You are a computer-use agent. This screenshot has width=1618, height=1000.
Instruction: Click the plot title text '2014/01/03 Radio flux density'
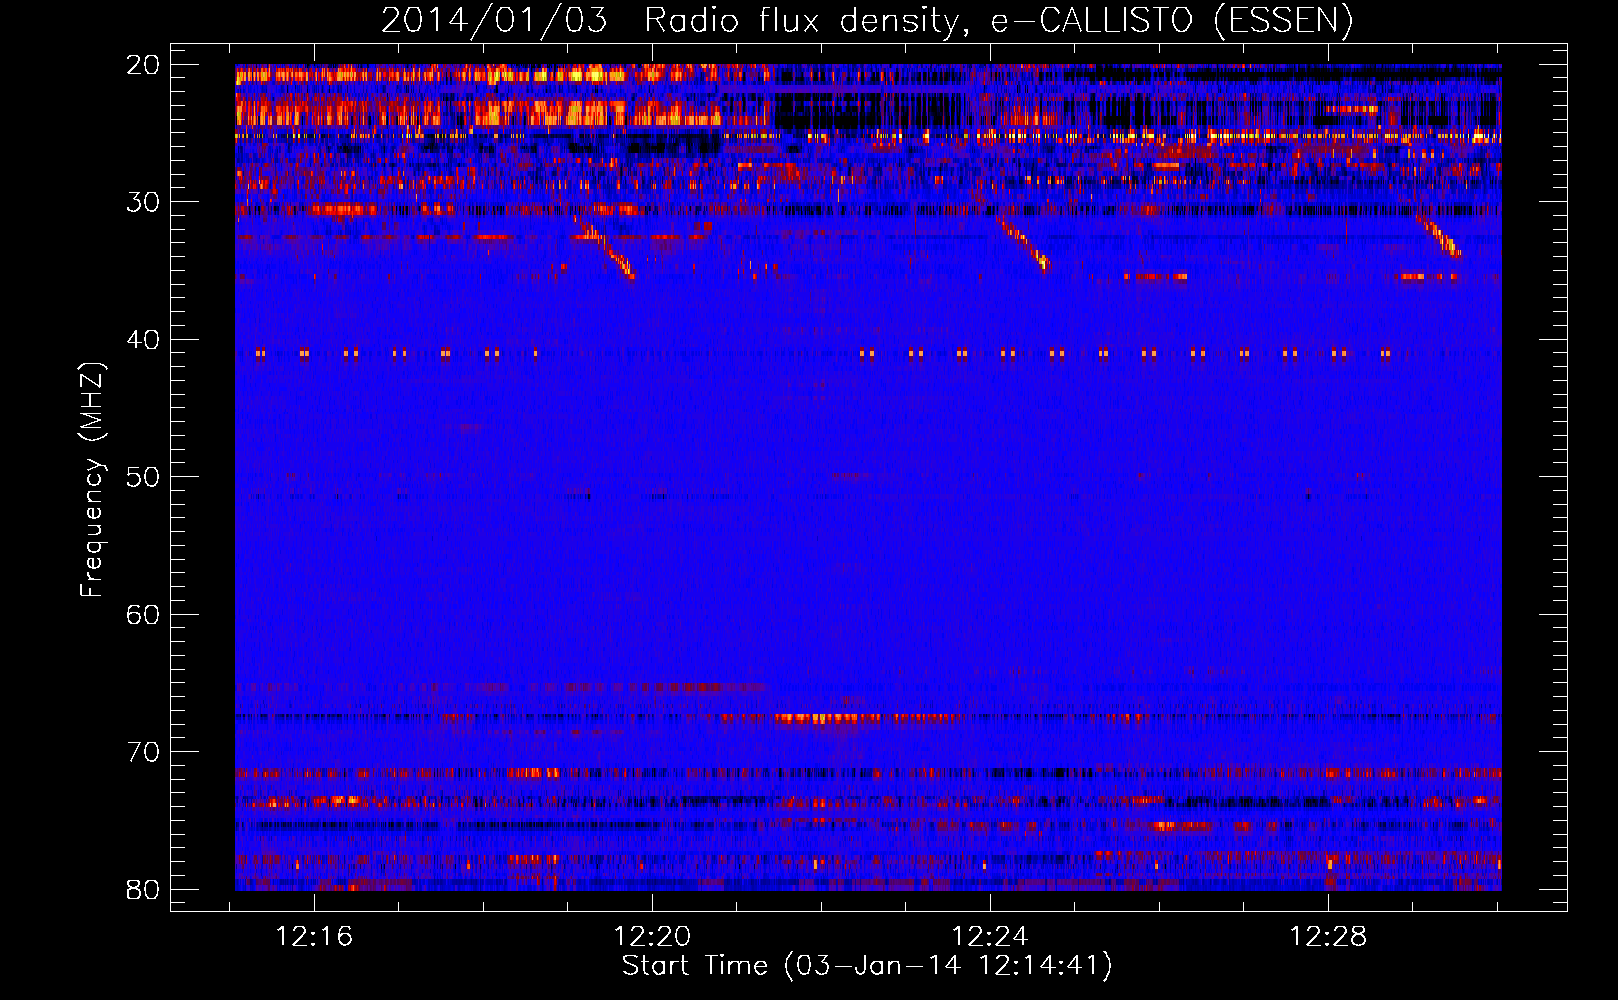pos(673,20)
